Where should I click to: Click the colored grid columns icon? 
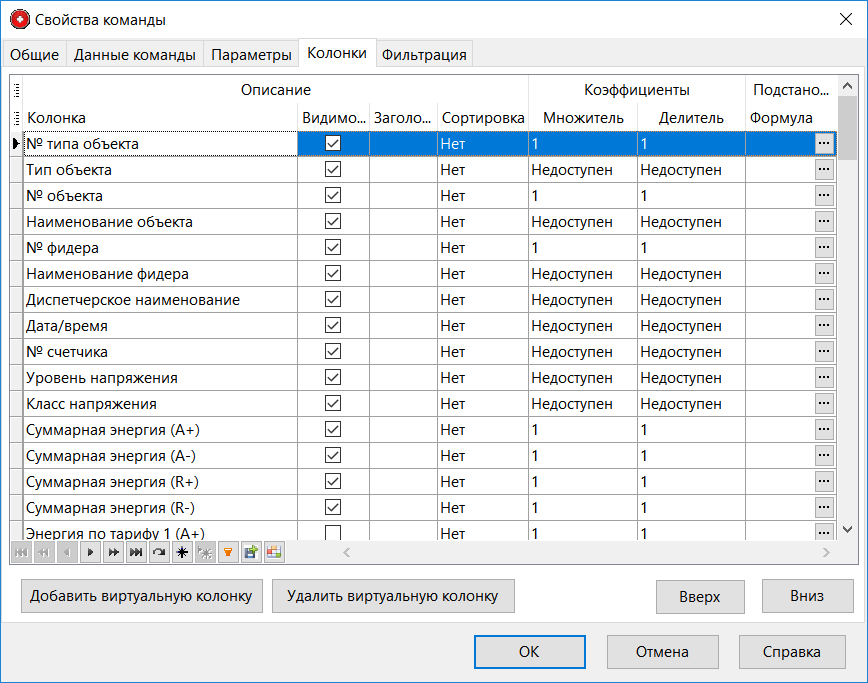[273, 551]
